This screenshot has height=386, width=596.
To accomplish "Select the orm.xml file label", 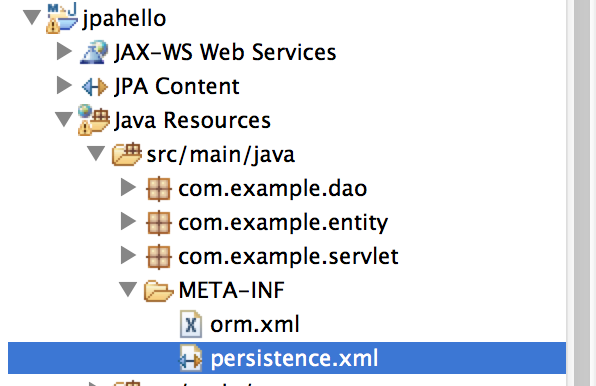I will [255, 324].
